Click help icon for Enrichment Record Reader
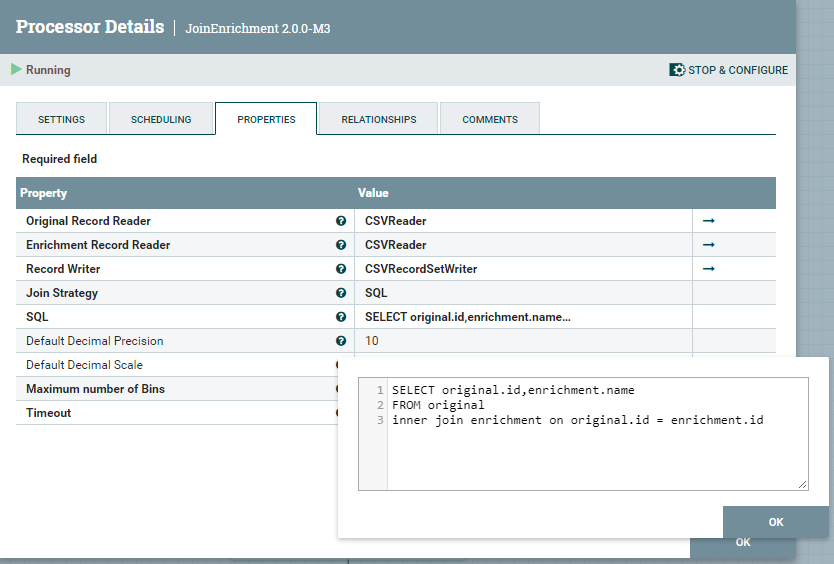The width and height of the screenshot is (834, 564). click(x=341, y=245)
